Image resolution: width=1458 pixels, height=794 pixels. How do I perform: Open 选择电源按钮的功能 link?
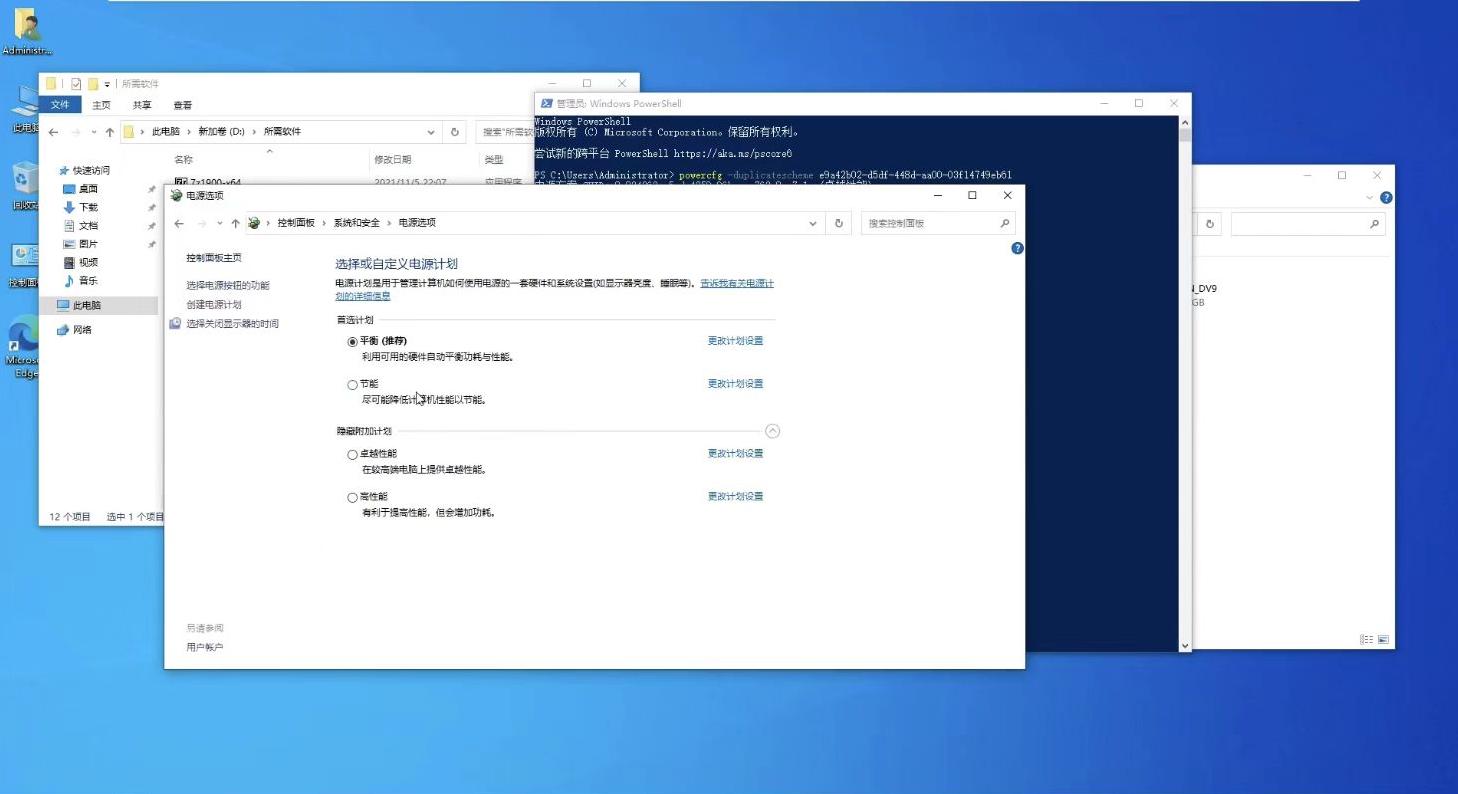click(x=228, y=286)
